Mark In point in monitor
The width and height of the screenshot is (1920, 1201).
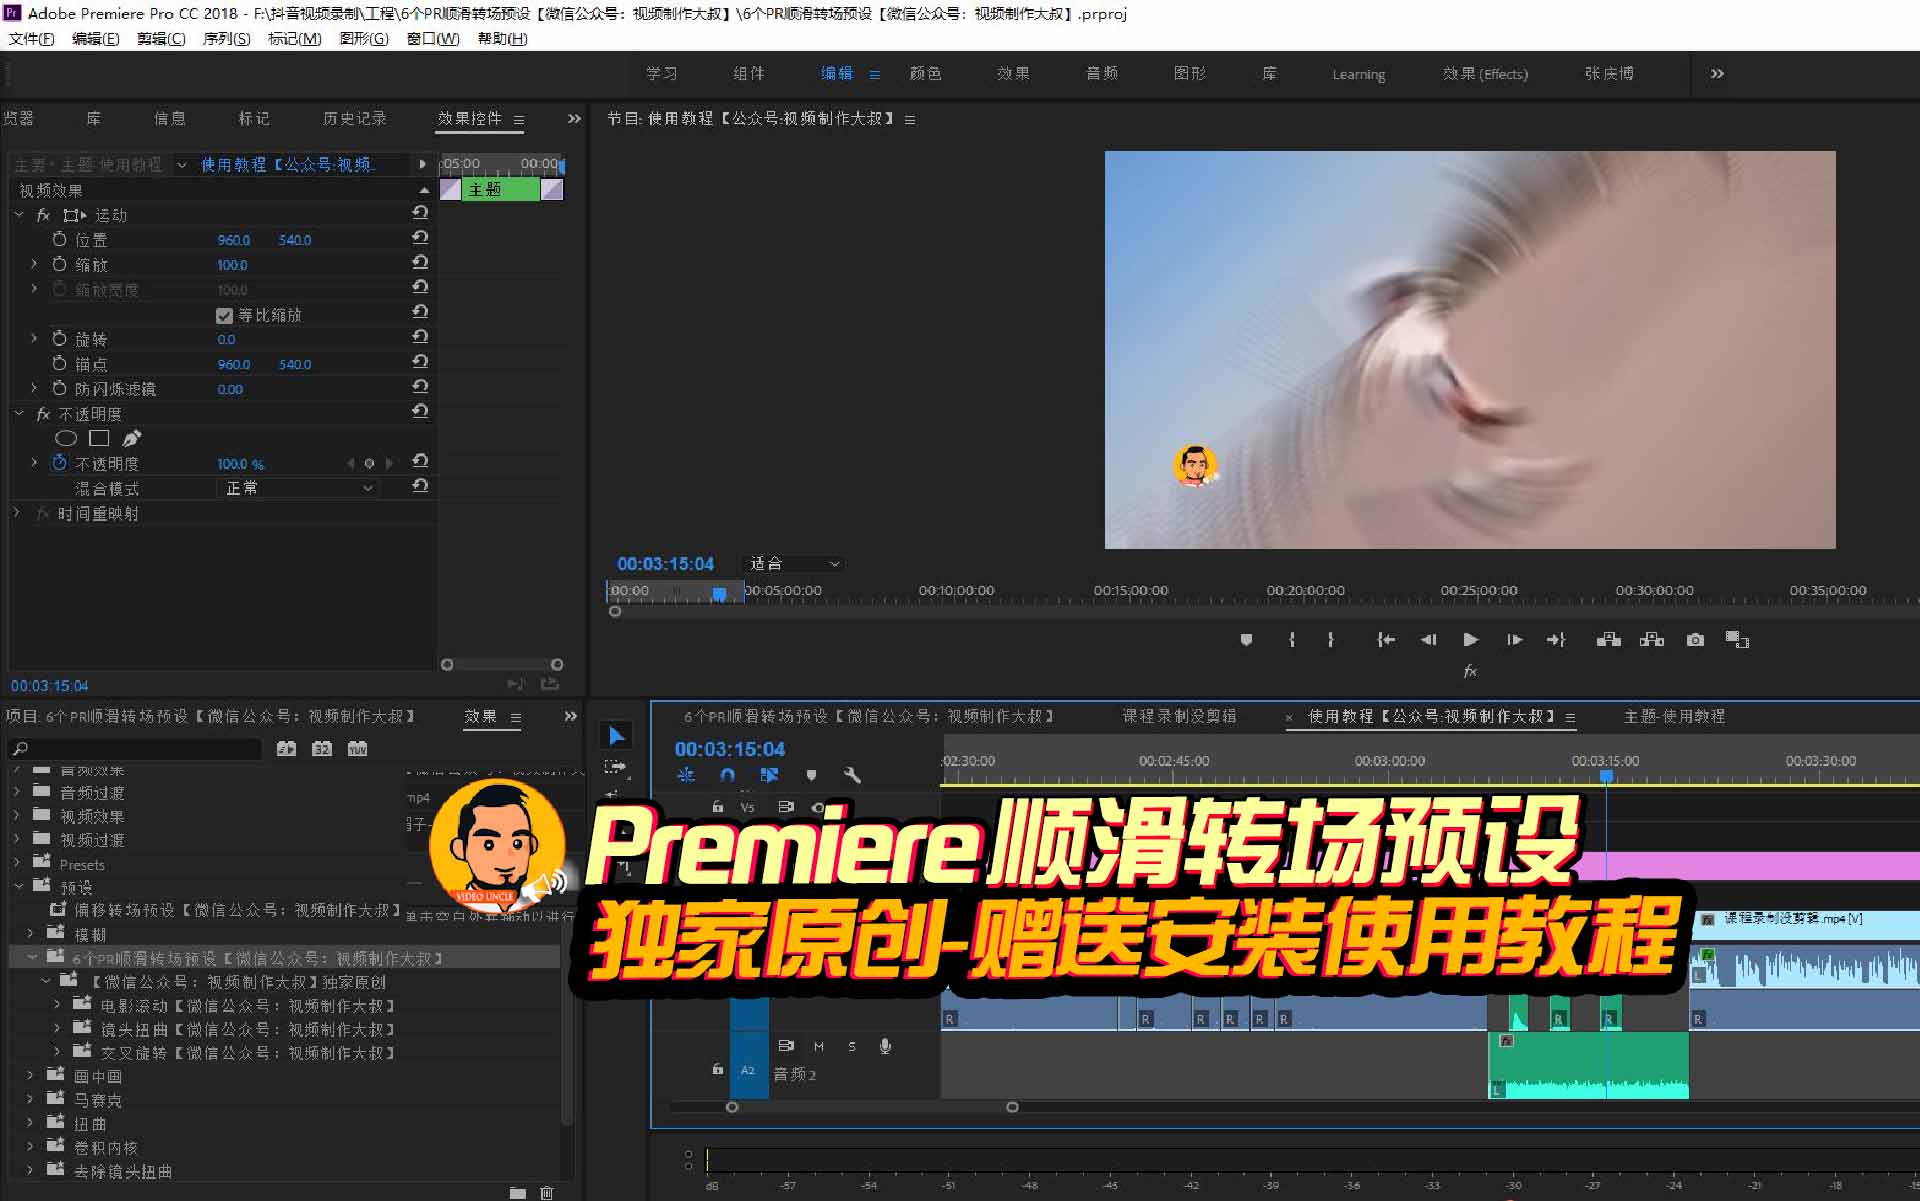pos(1292,640)
